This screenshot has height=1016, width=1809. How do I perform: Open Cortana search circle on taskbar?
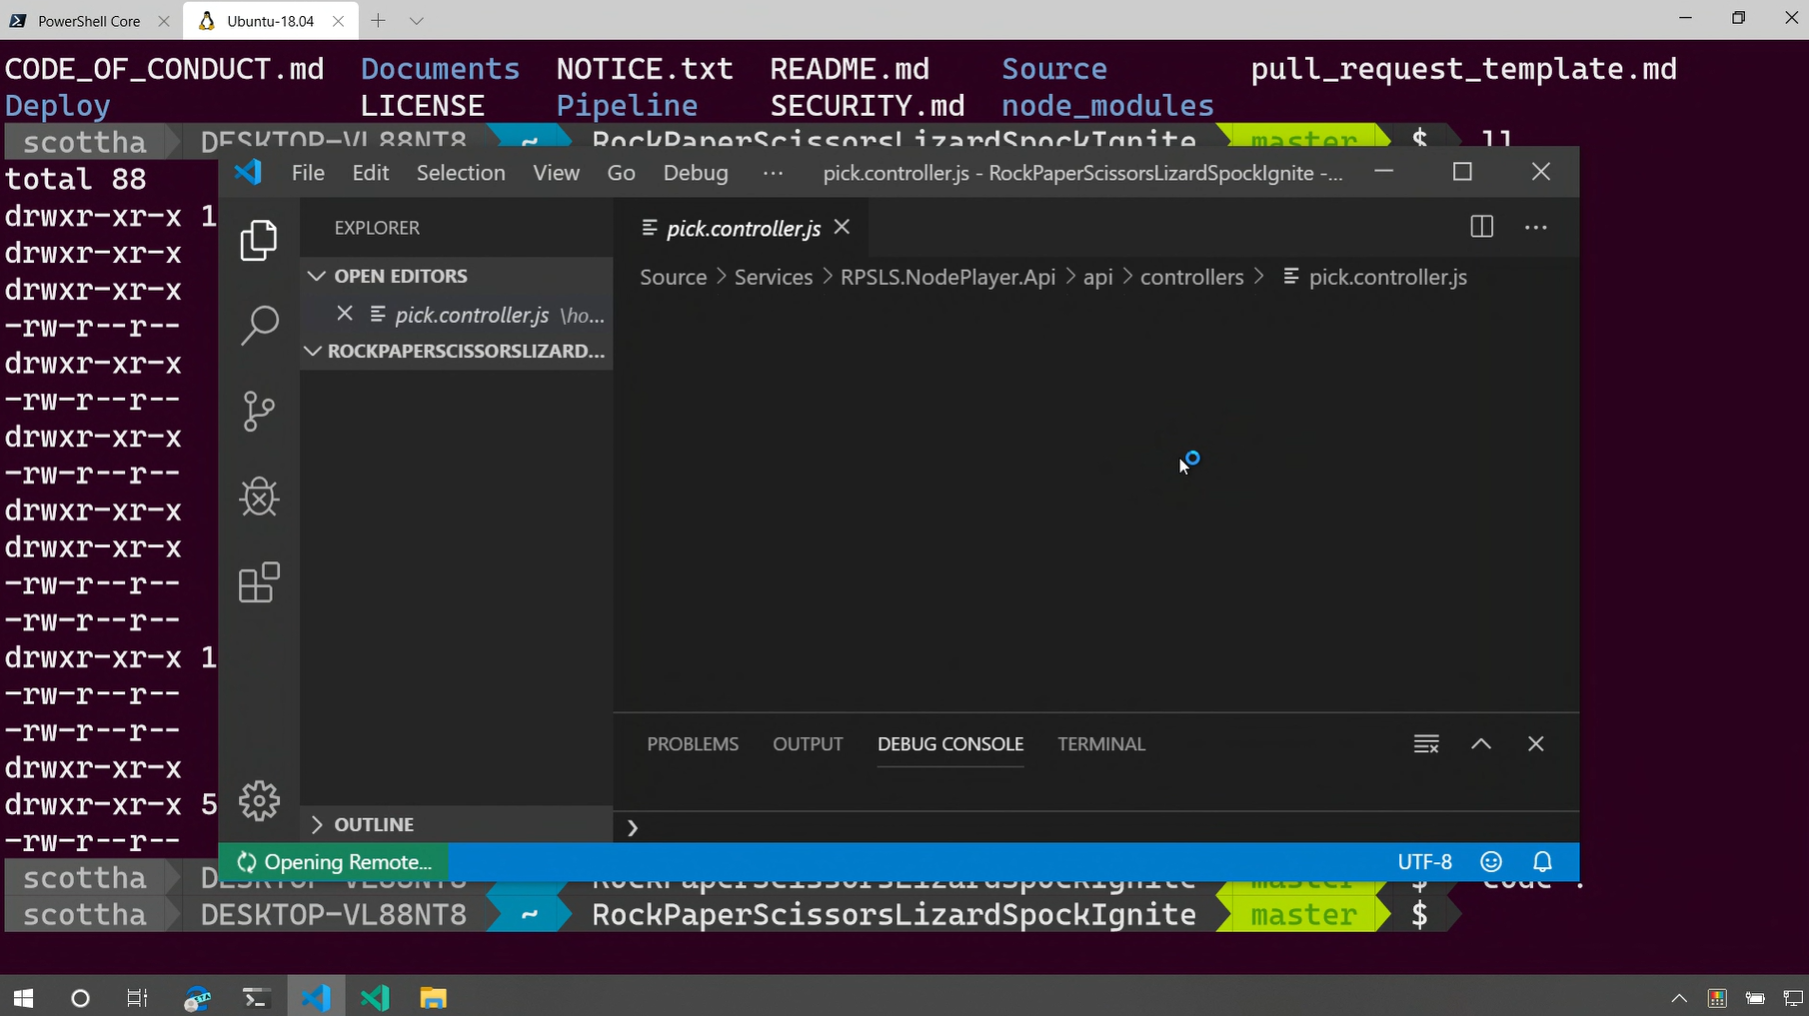[x=81, y=998]
